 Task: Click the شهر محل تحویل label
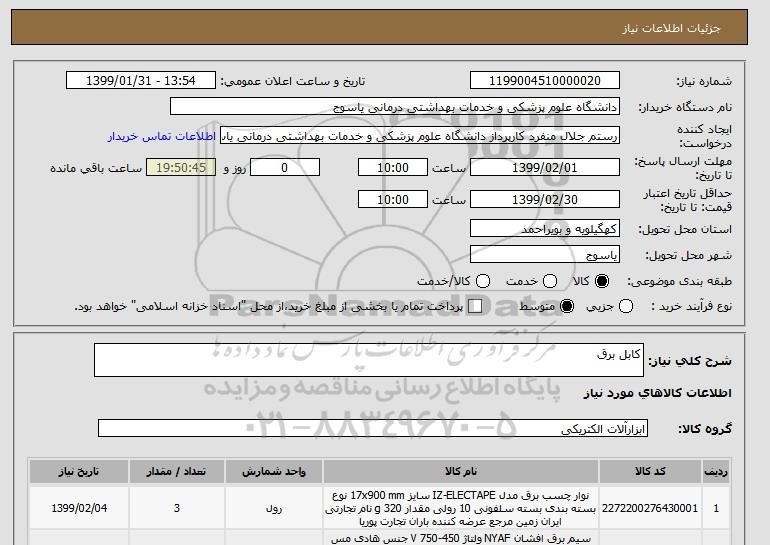(x=688, y=255)
